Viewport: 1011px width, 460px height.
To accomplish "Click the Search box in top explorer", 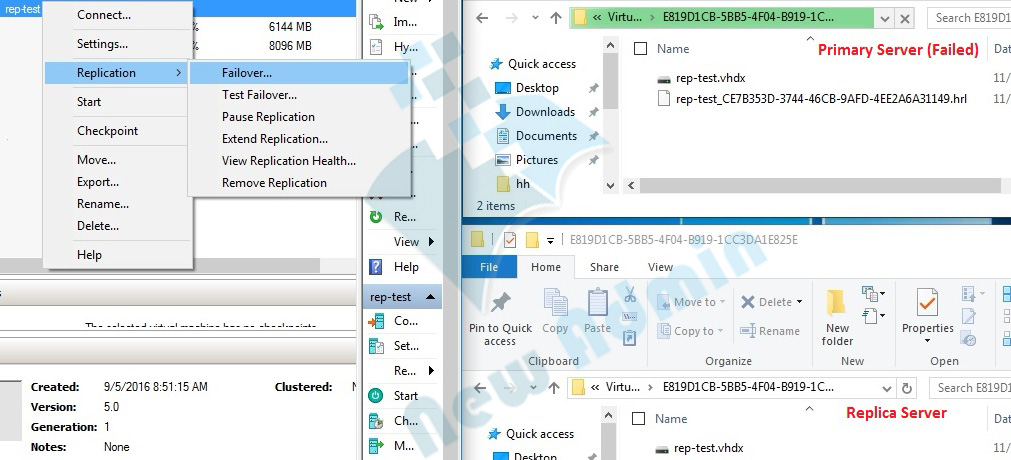I will pyautogui.click(x=968, y=18).
